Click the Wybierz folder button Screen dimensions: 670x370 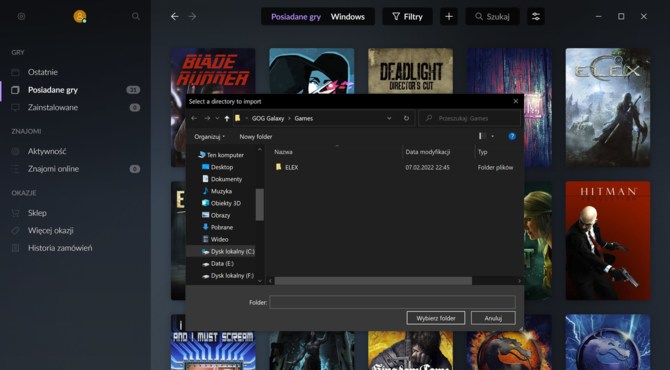pyautogui.click(x=436, y=318)
